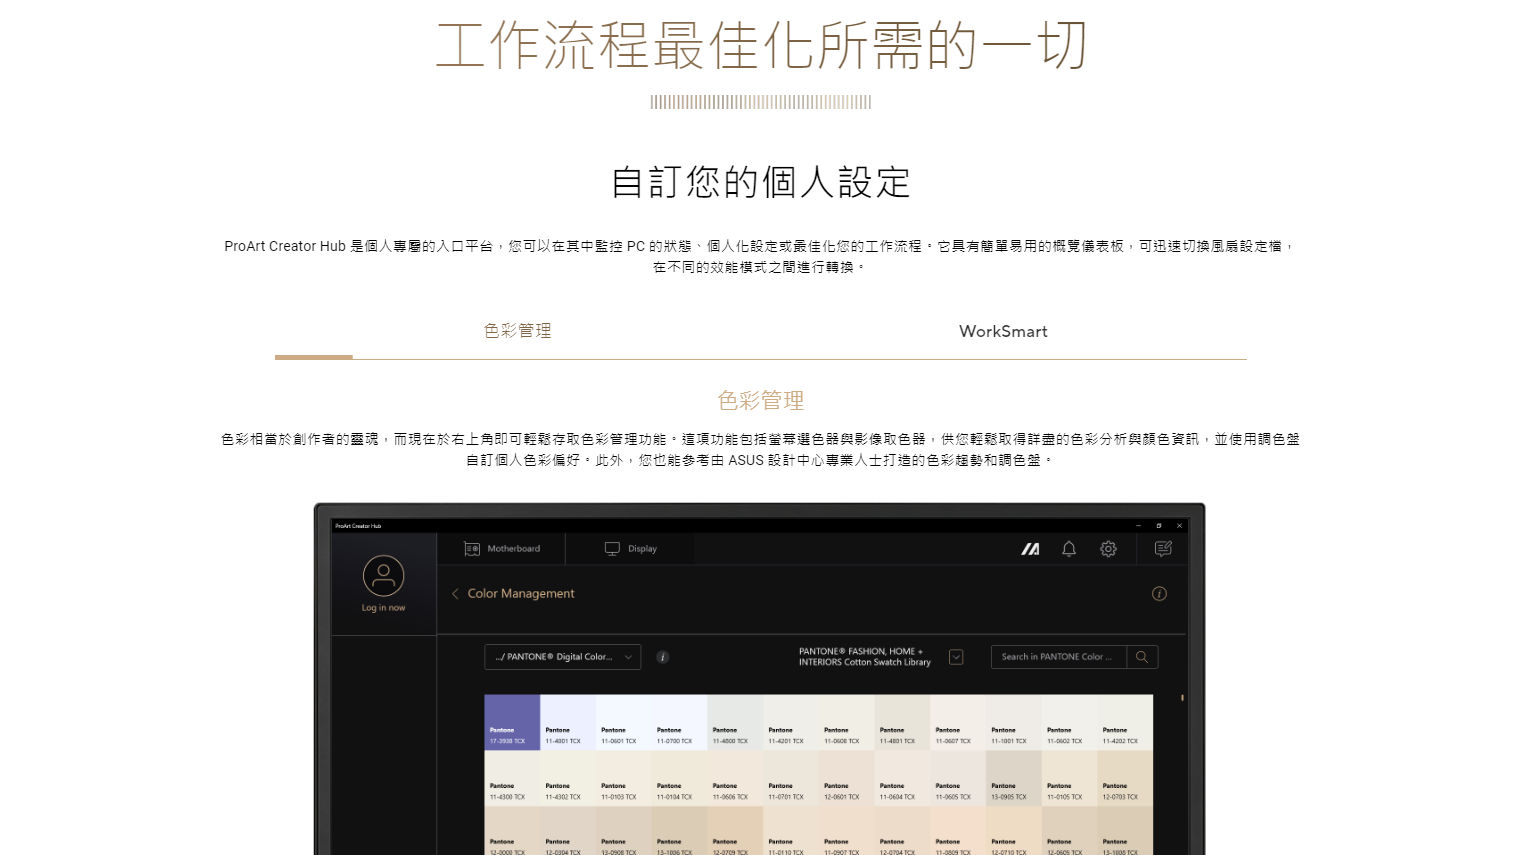Pick Pantone 11-0605 TCX swatch
The width and height of the screenshot is (1532, 855).
click(958, 779)
